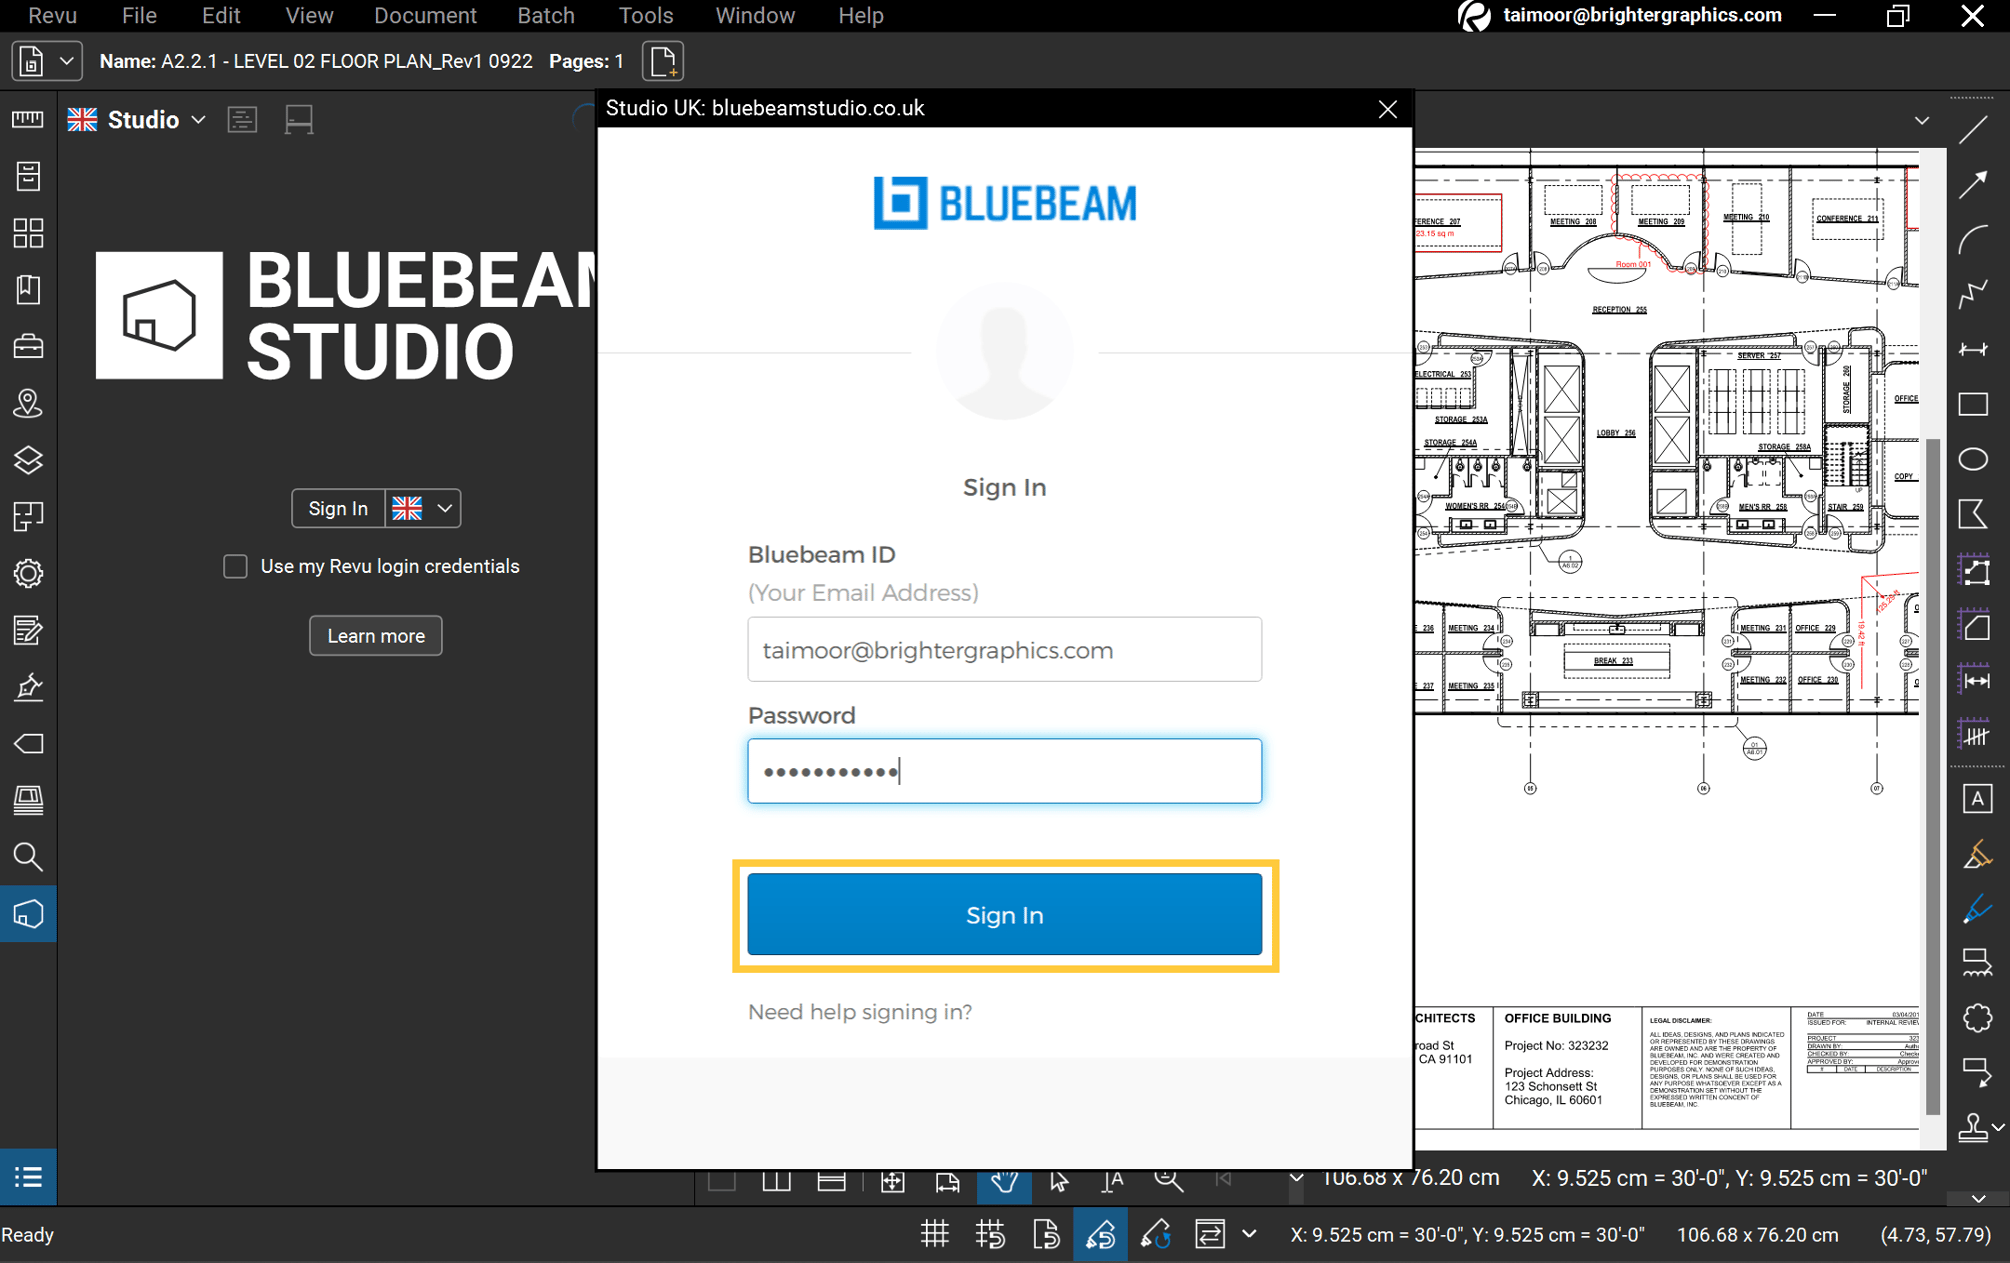
Task: Select the Ellipse markup tool
Action: pos(1975,459)
